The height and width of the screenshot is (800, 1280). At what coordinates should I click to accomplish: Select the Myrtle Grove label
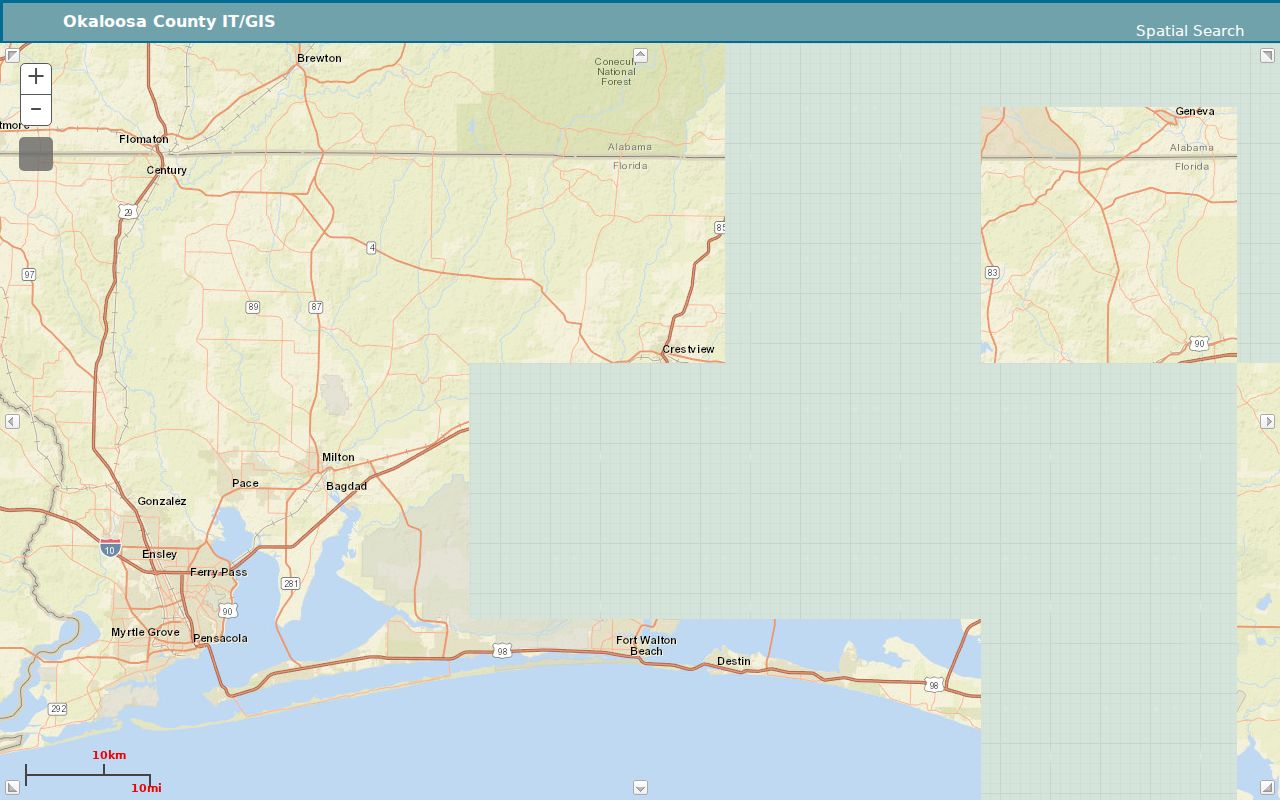[145, 632]
